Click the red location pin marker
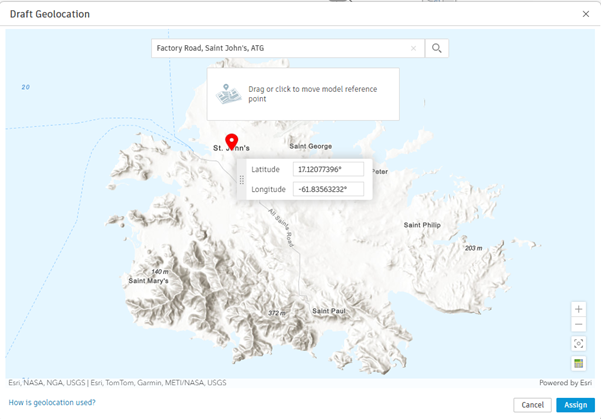 pyautogui.click(x=232, y=142)
